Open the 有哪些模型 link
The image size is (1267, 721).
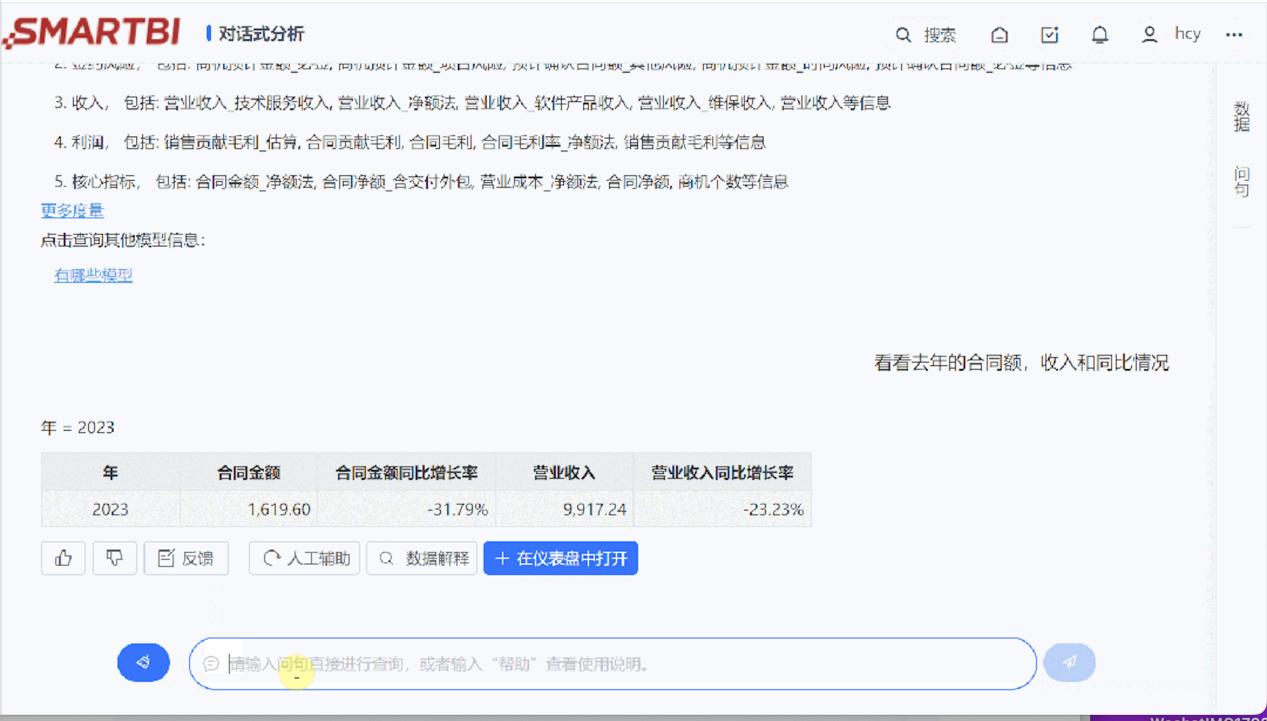(92, 274)
